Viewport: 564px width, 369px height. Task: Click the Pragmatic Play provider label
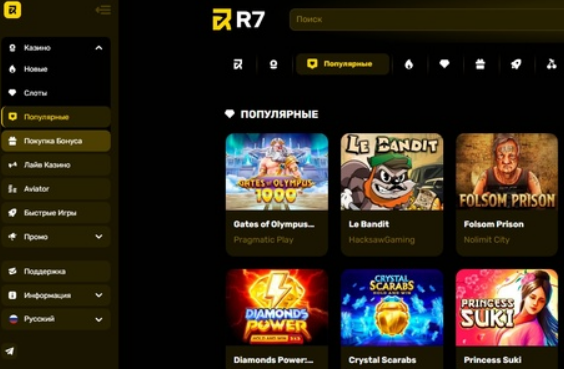point(263,240)
